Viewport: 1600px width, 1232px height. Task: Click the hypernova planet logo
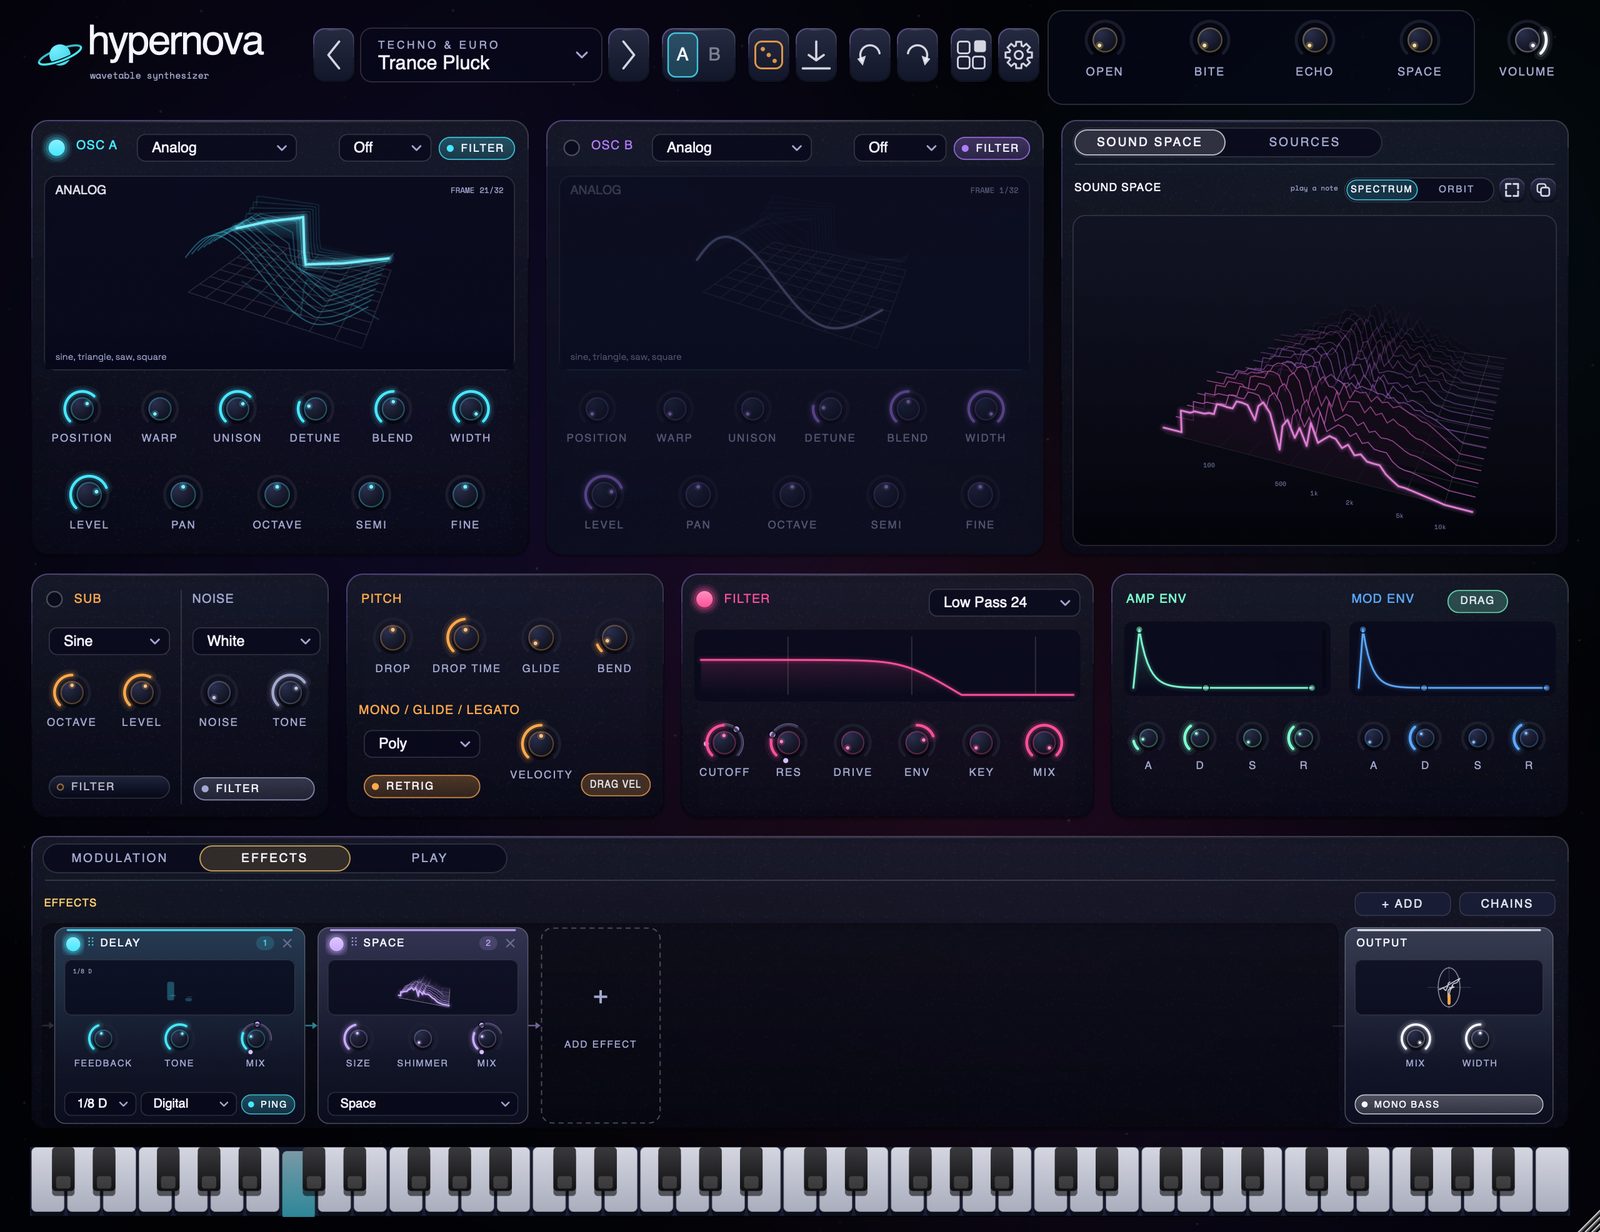tap(60, 54)
